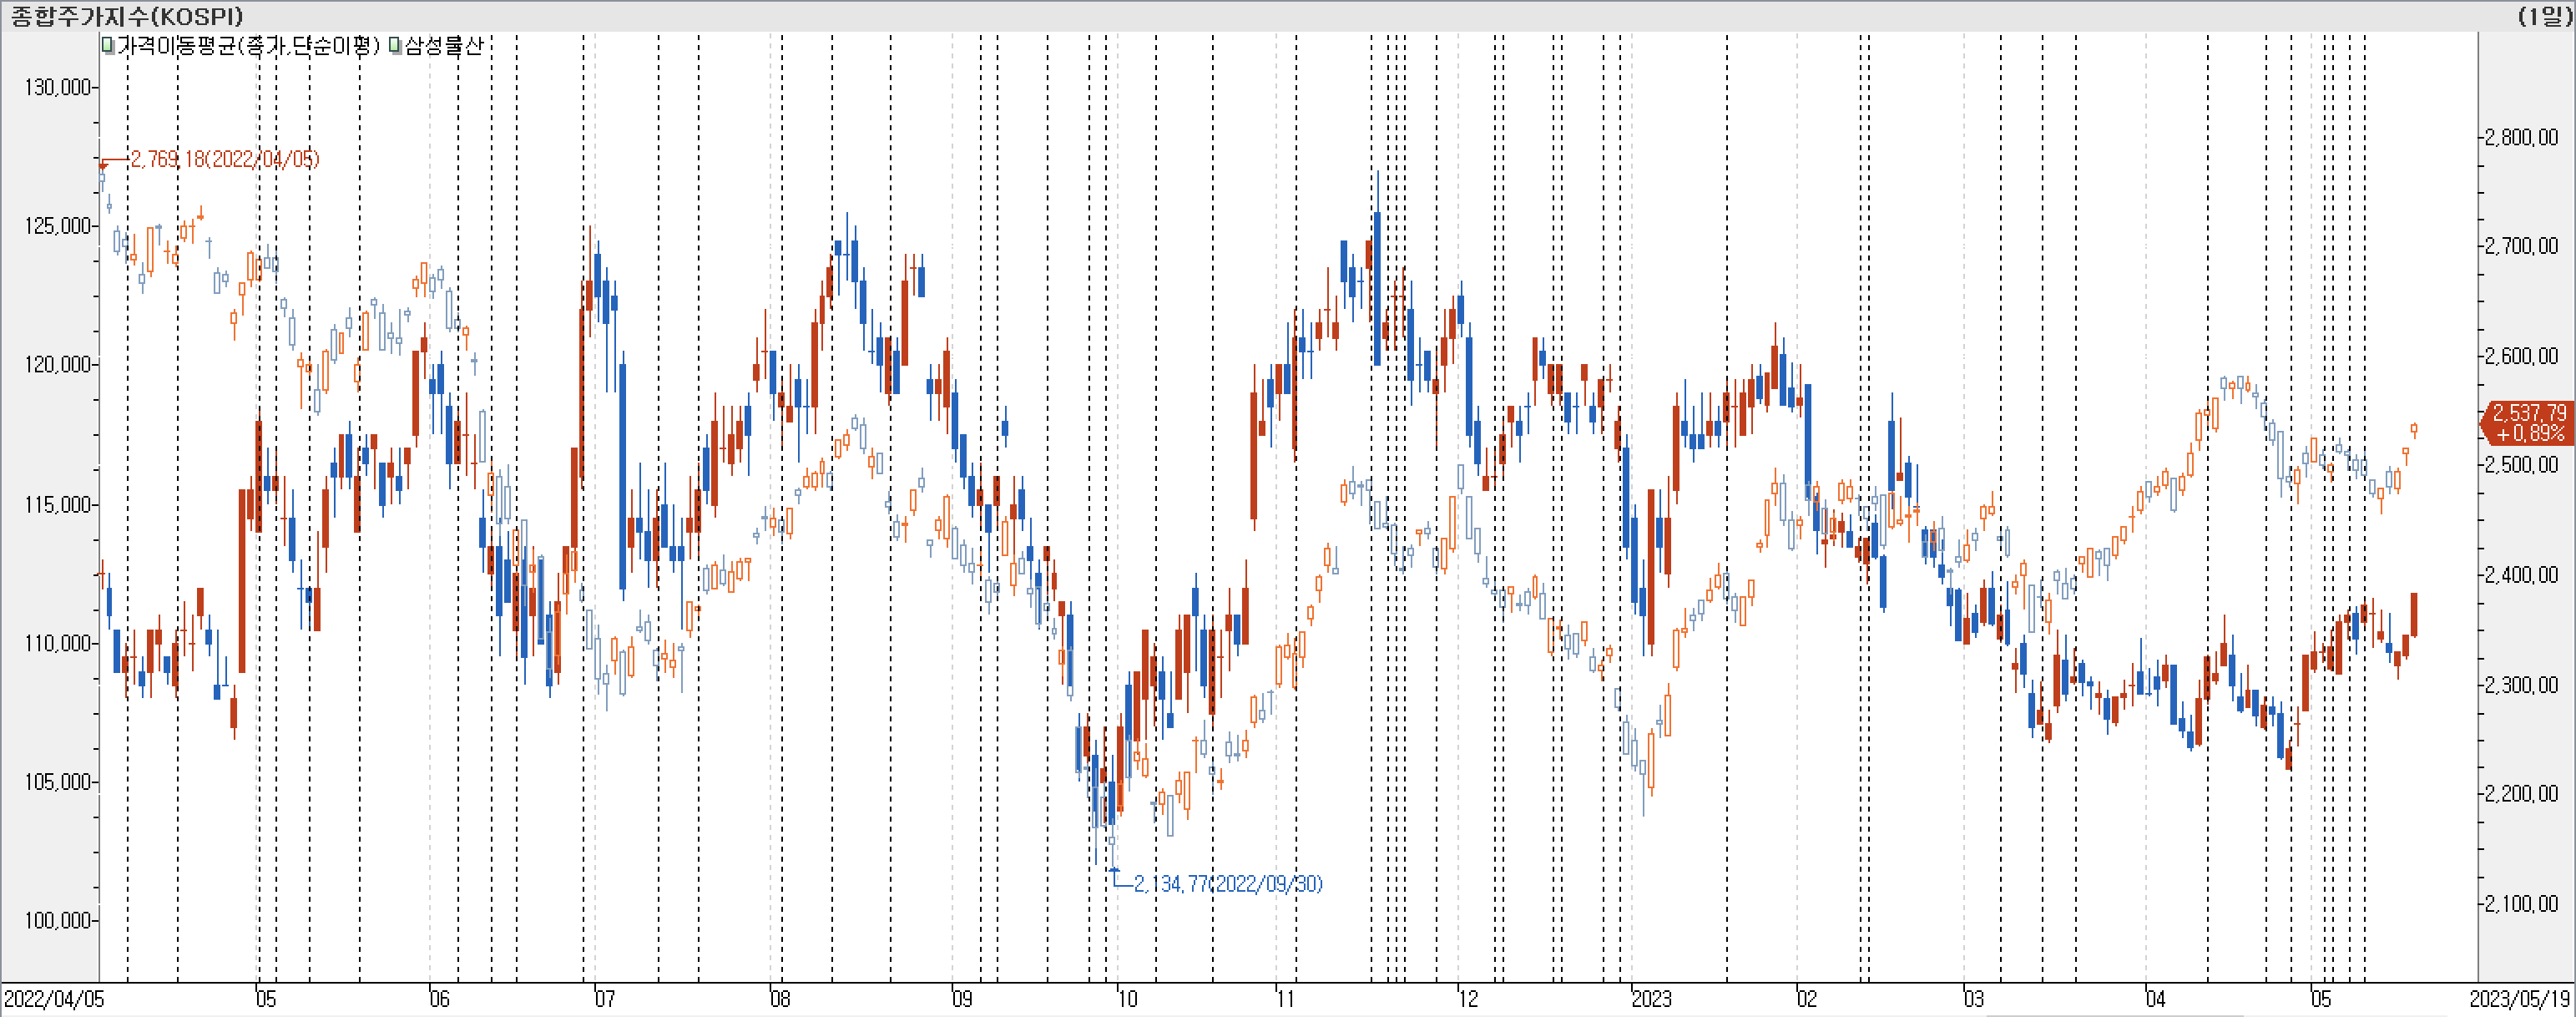Click the 삼성물산 legend label

443,45
